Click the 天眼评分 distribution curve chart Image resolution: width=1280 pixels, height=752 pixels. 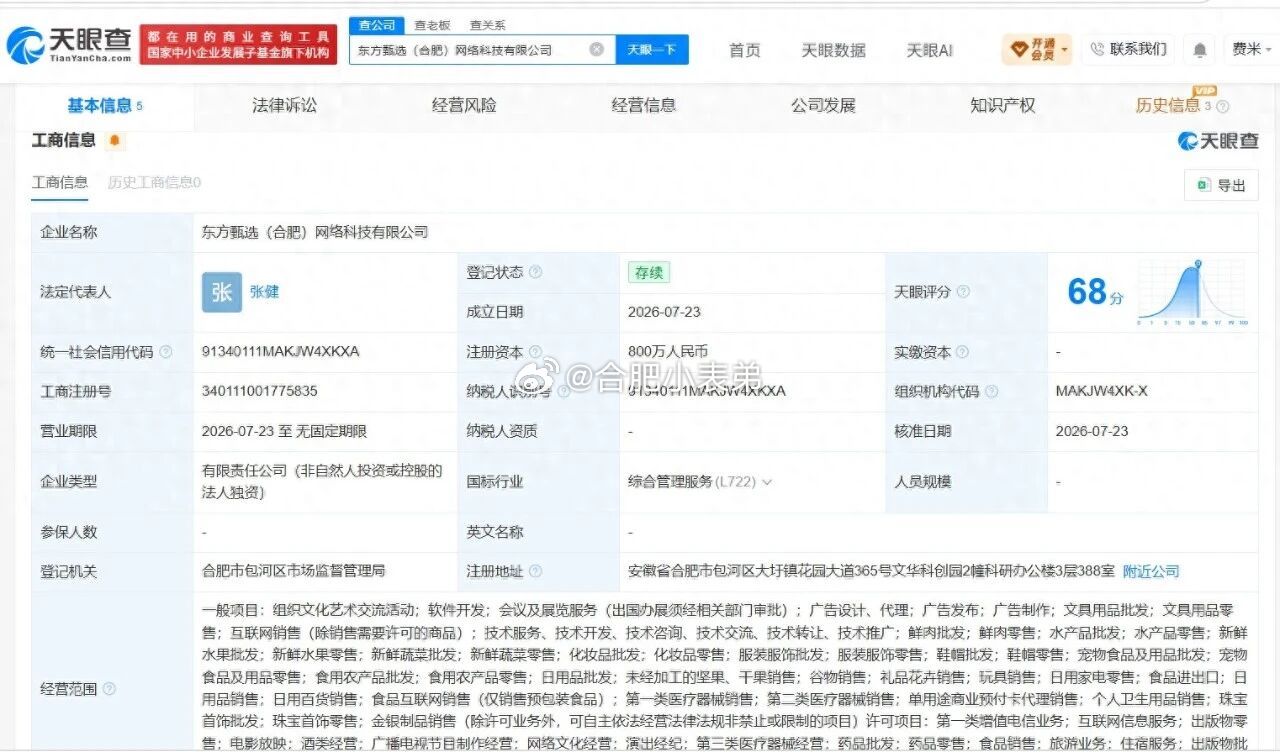1194,292
